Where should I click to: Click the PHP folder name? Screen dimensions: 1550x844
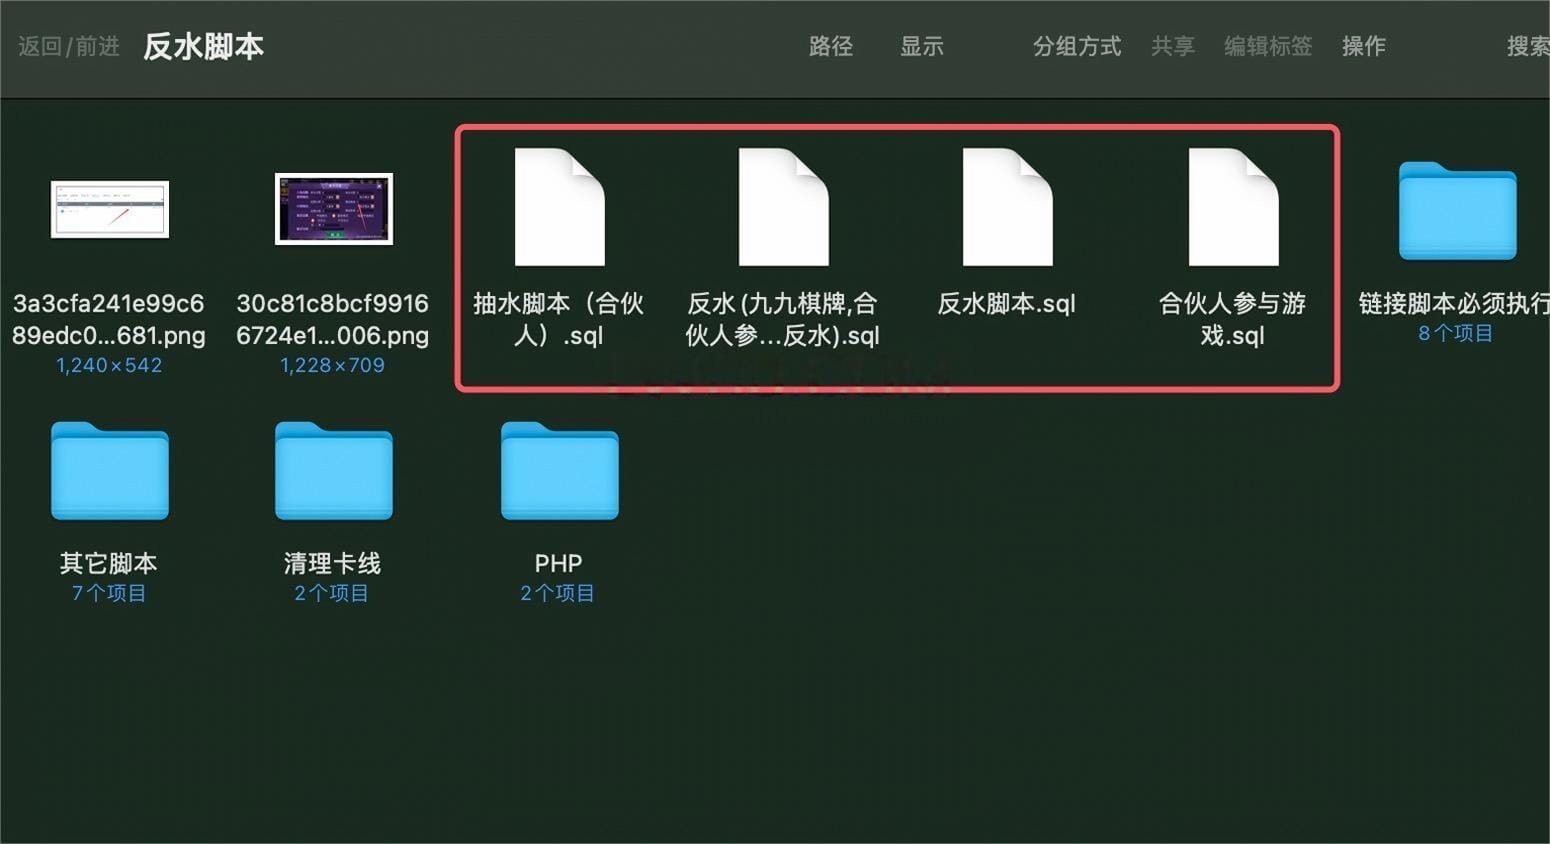(x=558, y=563)
